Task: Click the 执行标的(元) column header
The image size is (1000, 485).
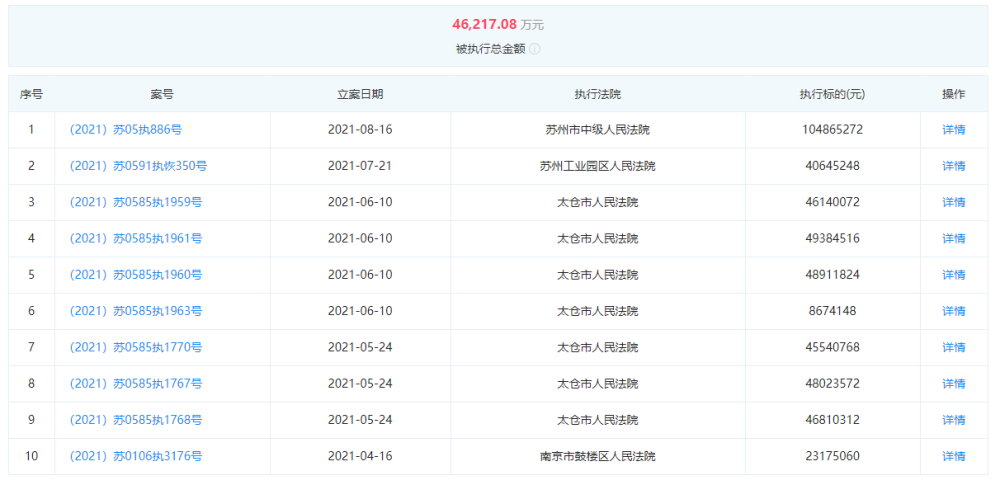Action: coord(832,94)
